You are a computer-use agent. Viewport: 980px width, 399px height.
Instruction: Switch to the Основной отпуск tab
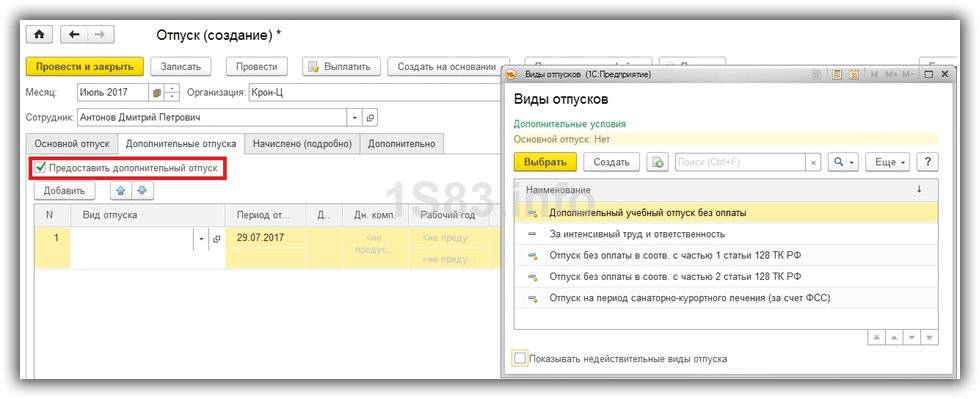tap(72, 144)
